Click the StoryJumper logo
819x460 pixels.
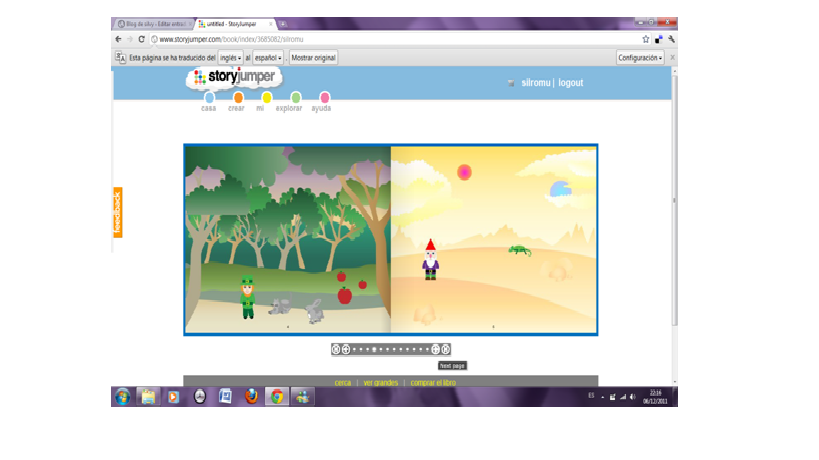click(x=234, y=78)
